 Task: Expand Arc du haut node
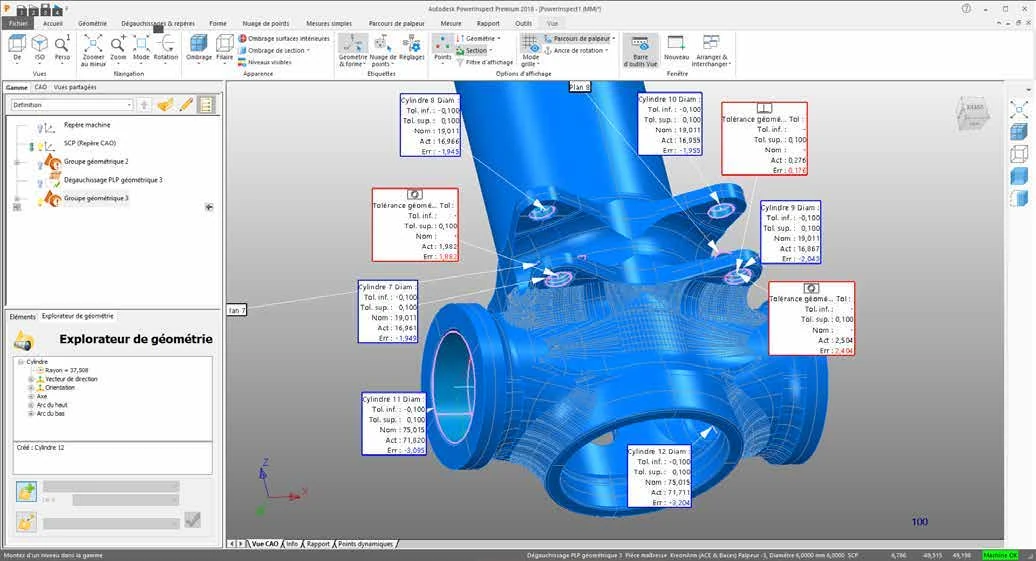30,405
